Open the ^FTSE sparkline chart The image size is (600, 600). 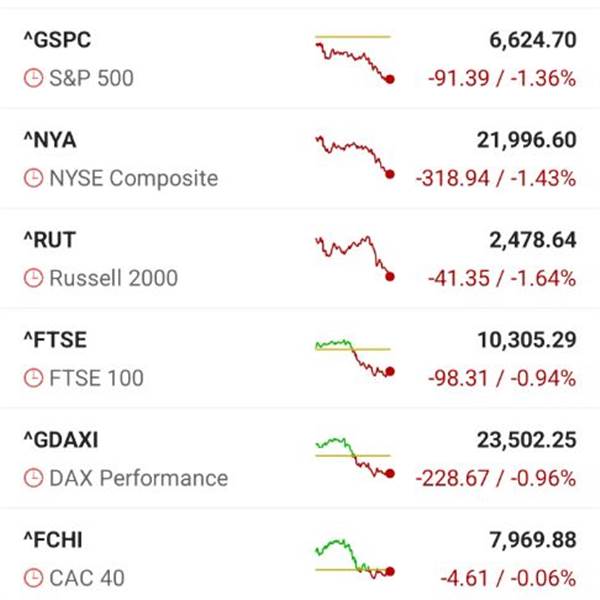353,357
